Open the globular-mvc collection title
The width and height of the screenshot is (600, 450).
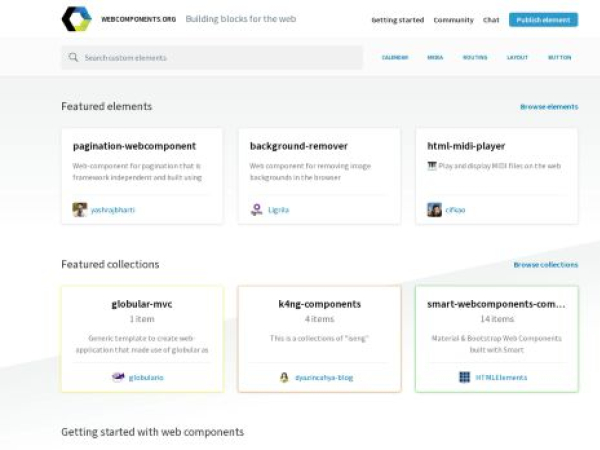coord(142,304)
